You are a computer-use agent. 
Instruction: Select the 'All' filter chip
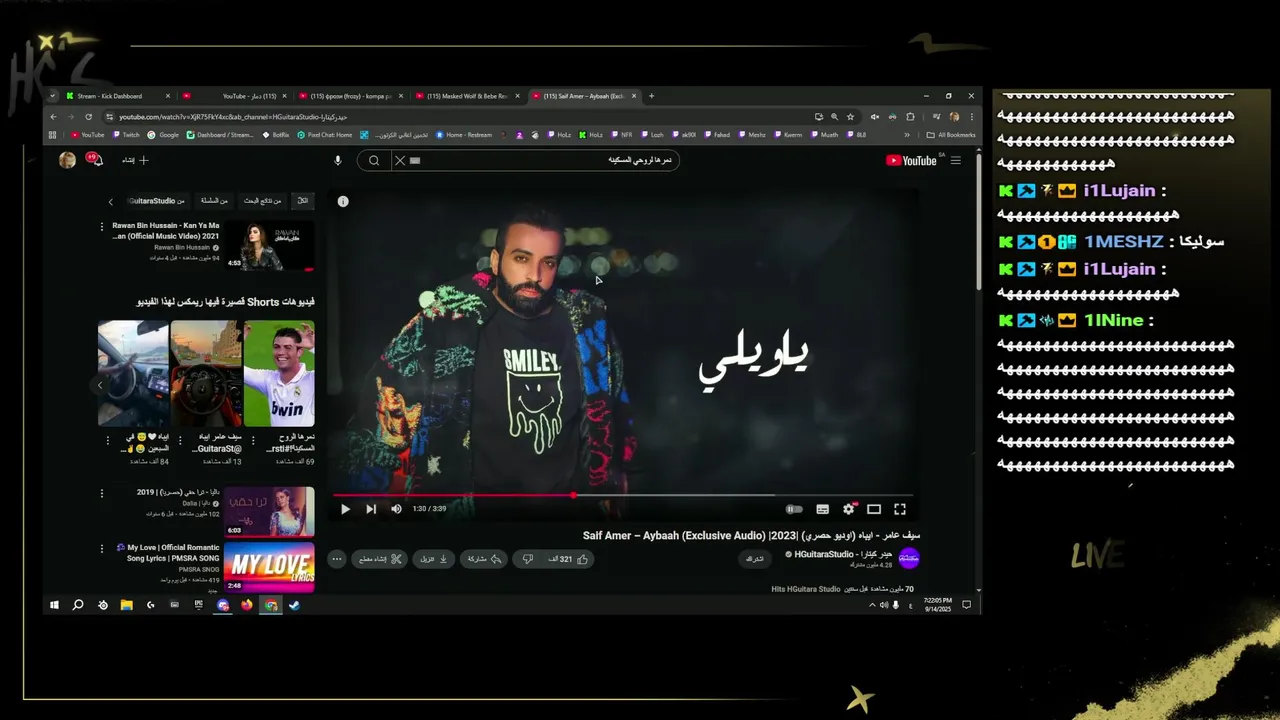pos(303,200)
